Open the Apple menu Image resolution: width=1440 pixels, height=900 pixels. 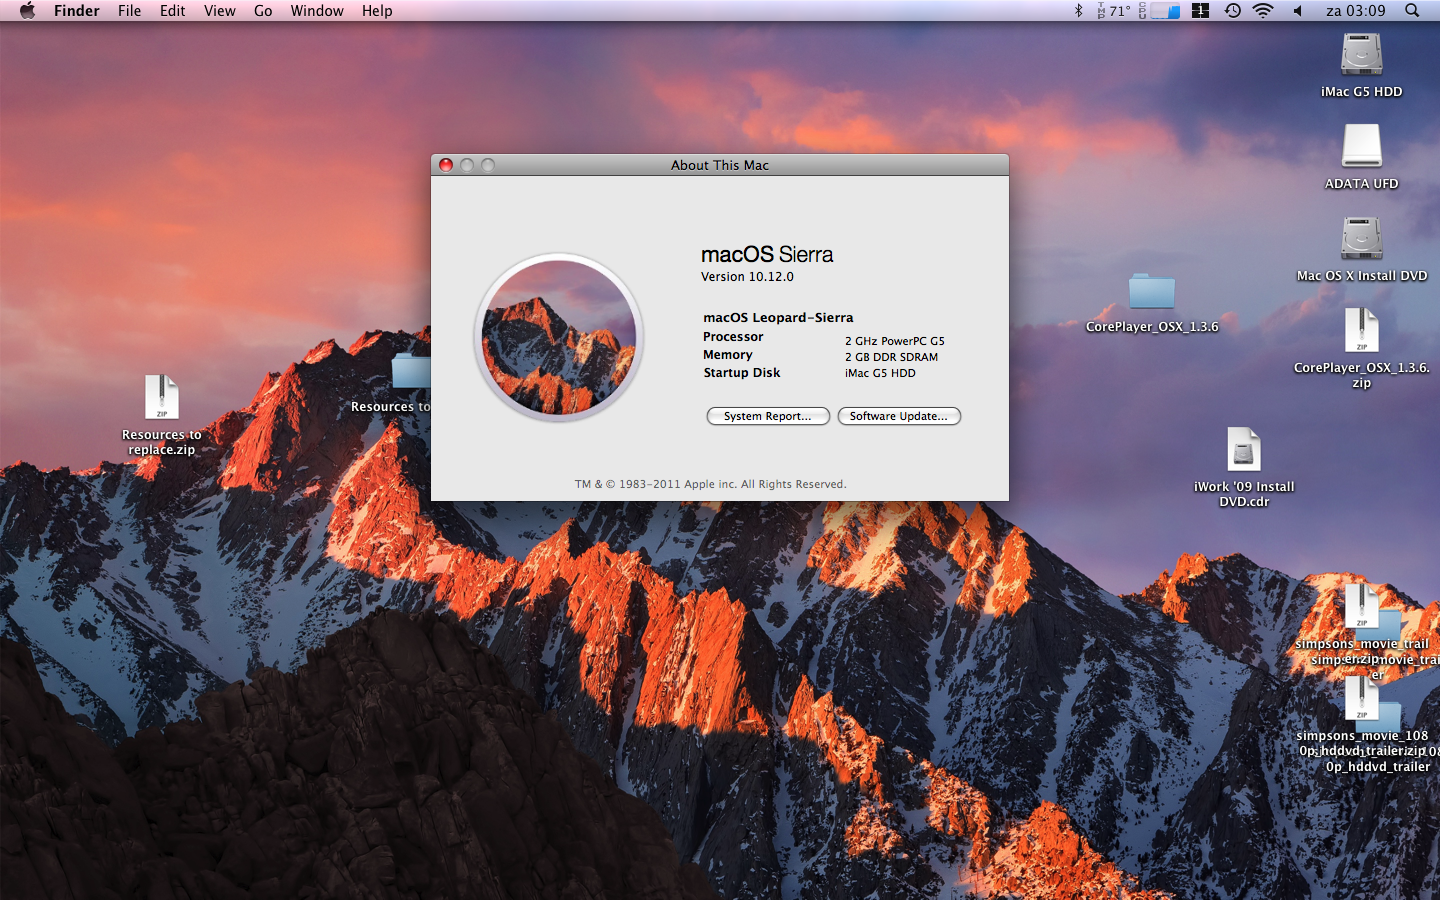coord(27,10)
